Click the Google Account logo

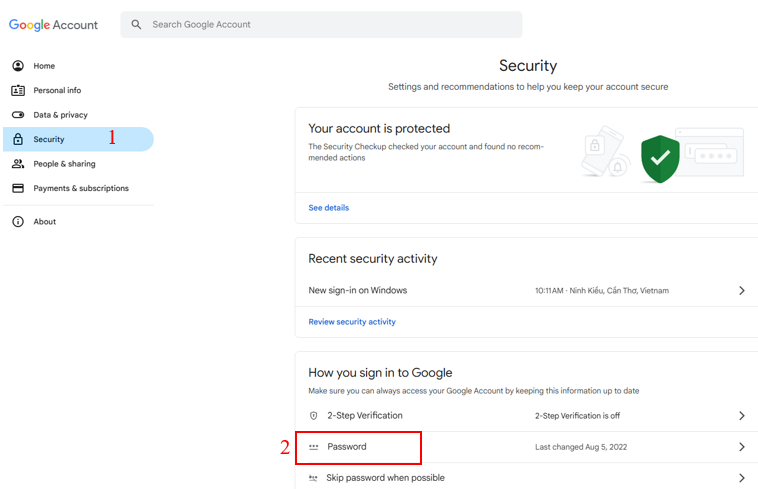click(53, 25)
